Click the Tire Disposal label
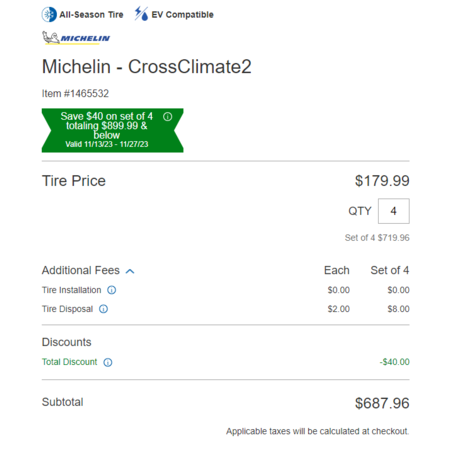Viewport: 450px width, 450px height. tap(67, 309)
